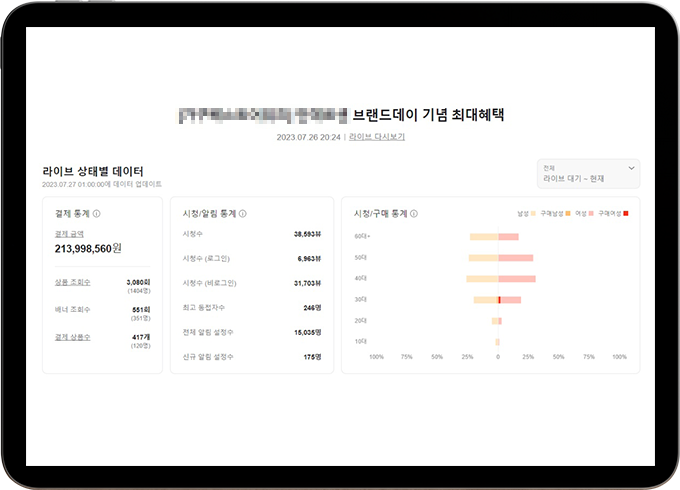The width and height of the screenshot is (680, 490).
Task: Open the 라이브 다시보기 link
Action: [x=377, y=137]
